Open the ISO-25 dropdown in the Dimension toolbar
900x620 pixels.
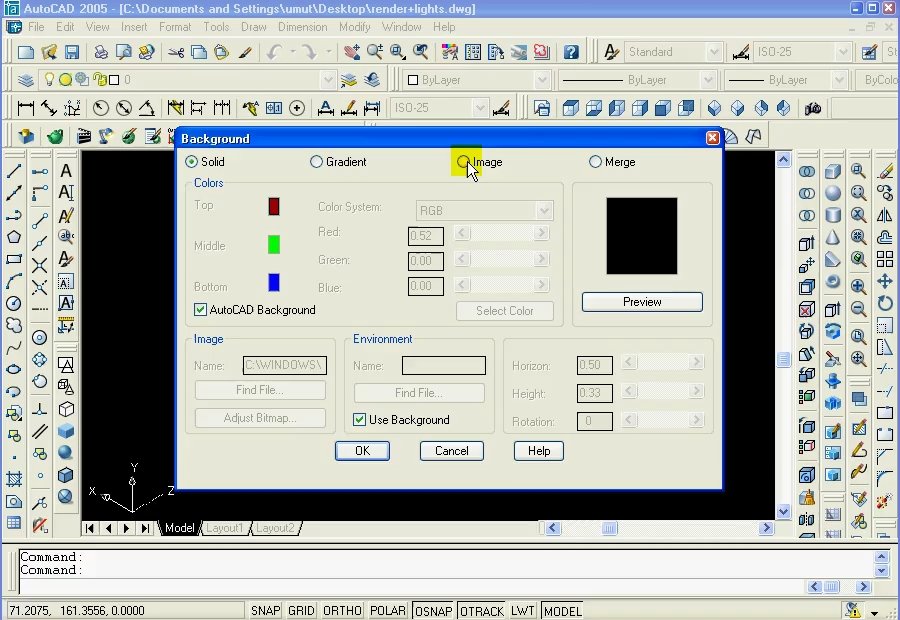coord(479,108)
